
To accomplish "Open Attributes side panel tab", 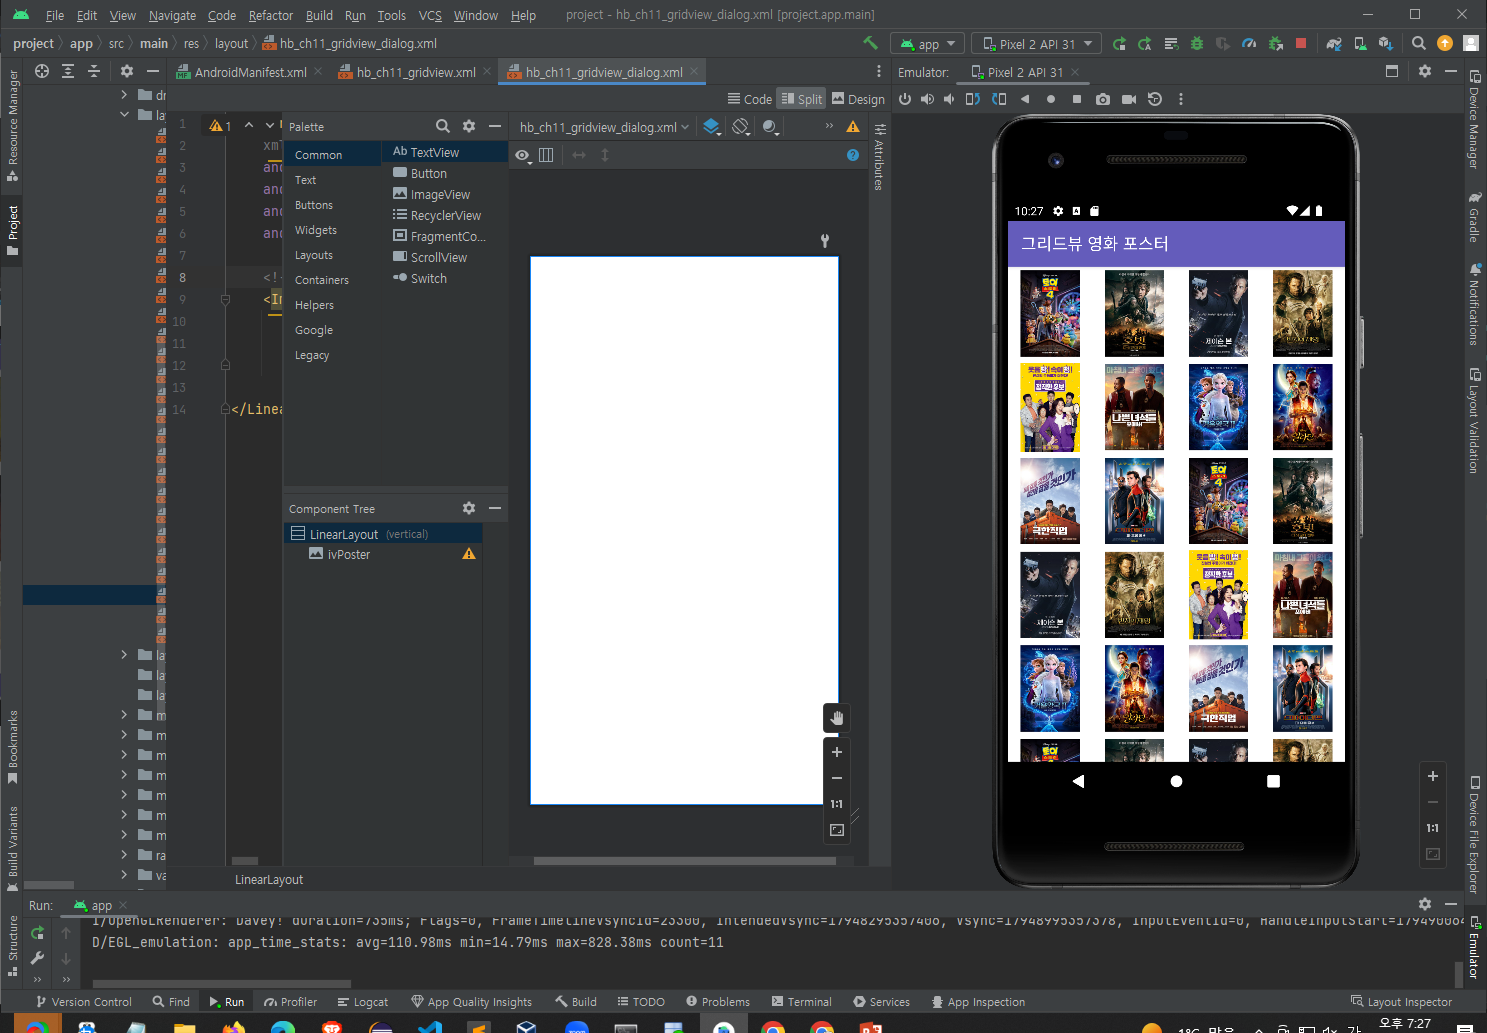I will [879, 157].
